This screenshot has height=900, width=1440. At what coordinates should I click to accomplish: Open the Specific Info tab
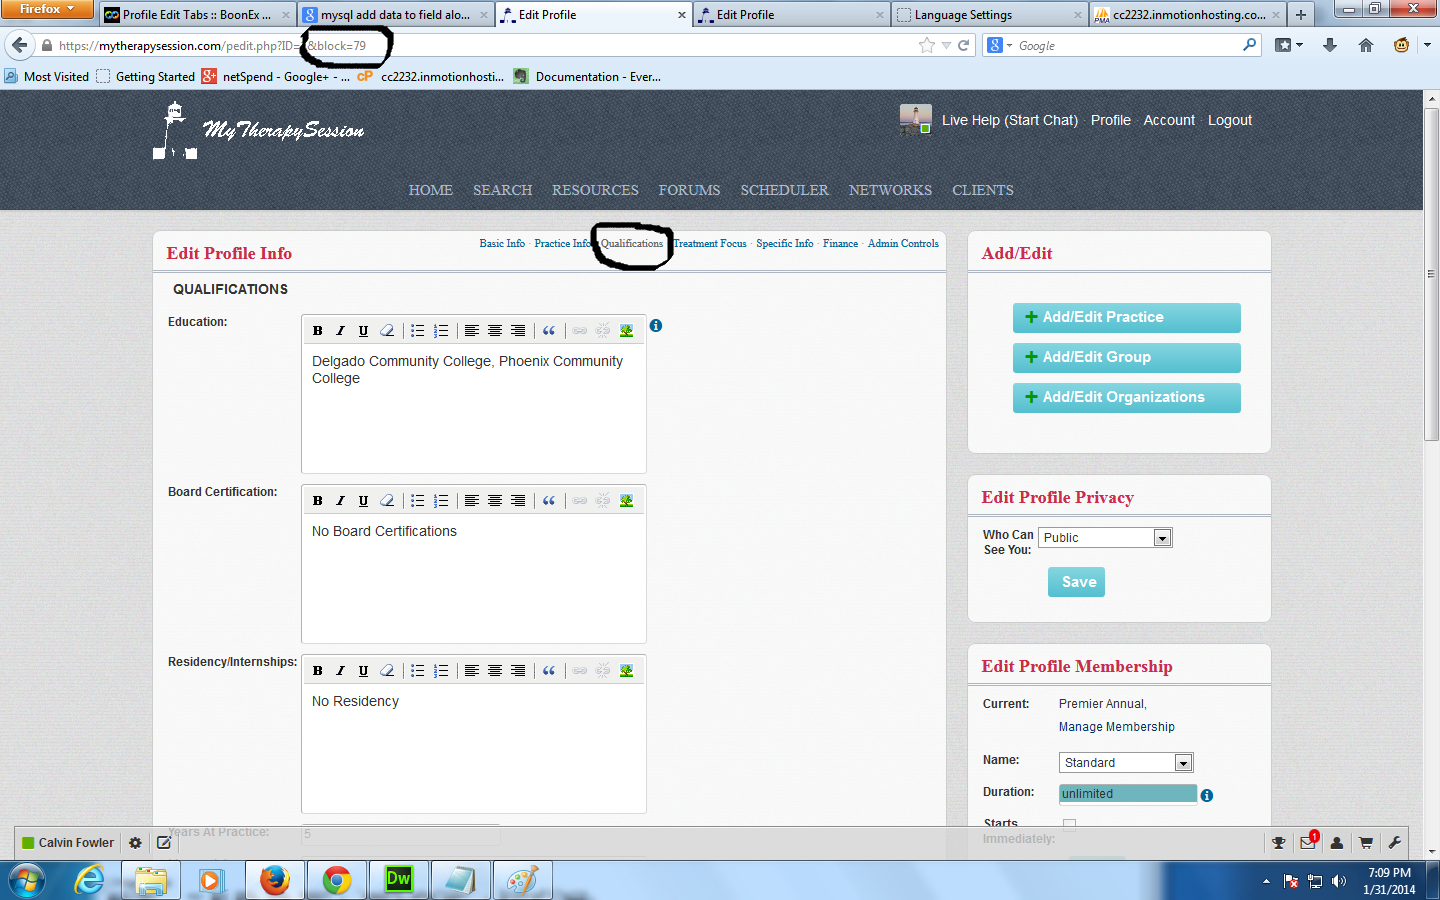pos(785,244)
